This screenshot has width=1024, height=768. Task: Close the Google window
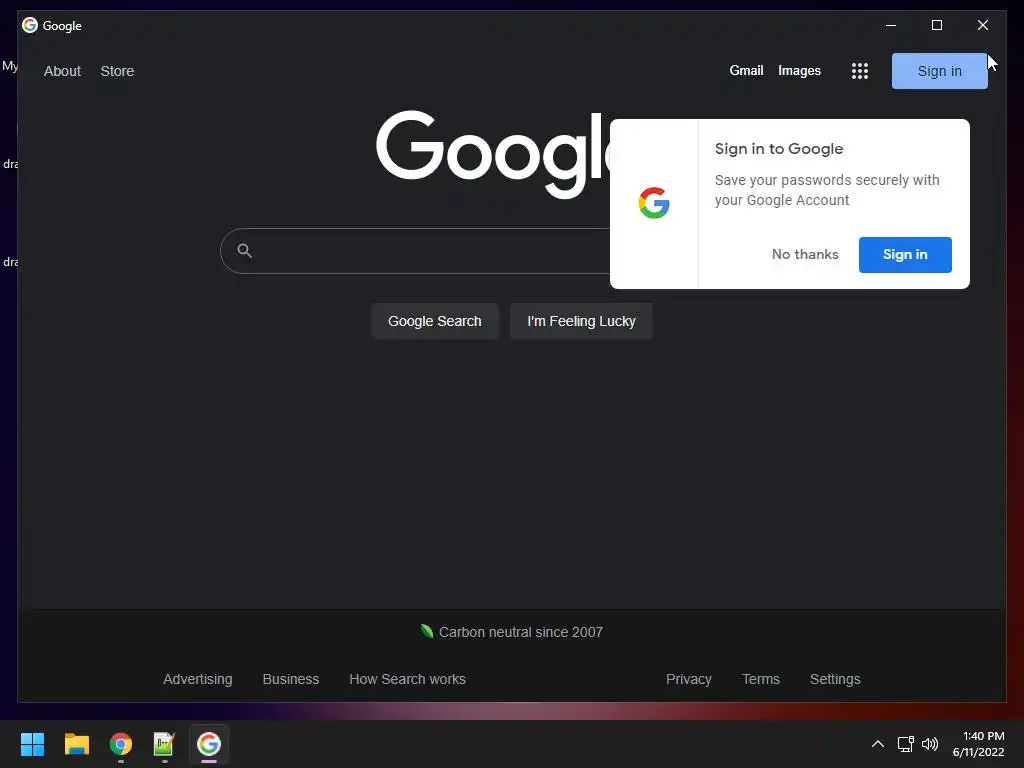[982, 25]
